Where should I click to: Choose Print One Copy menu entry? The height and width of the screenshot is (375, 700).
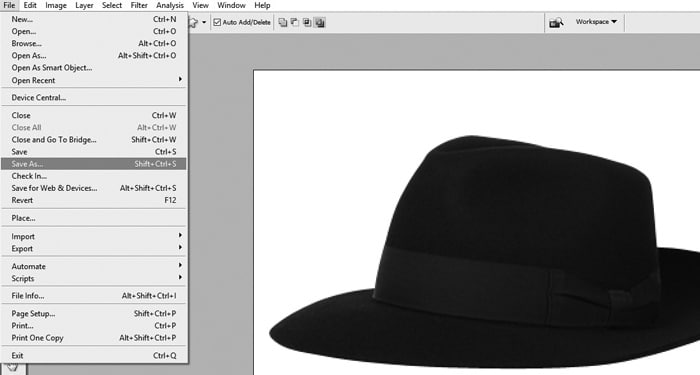(x=93, y=338)
